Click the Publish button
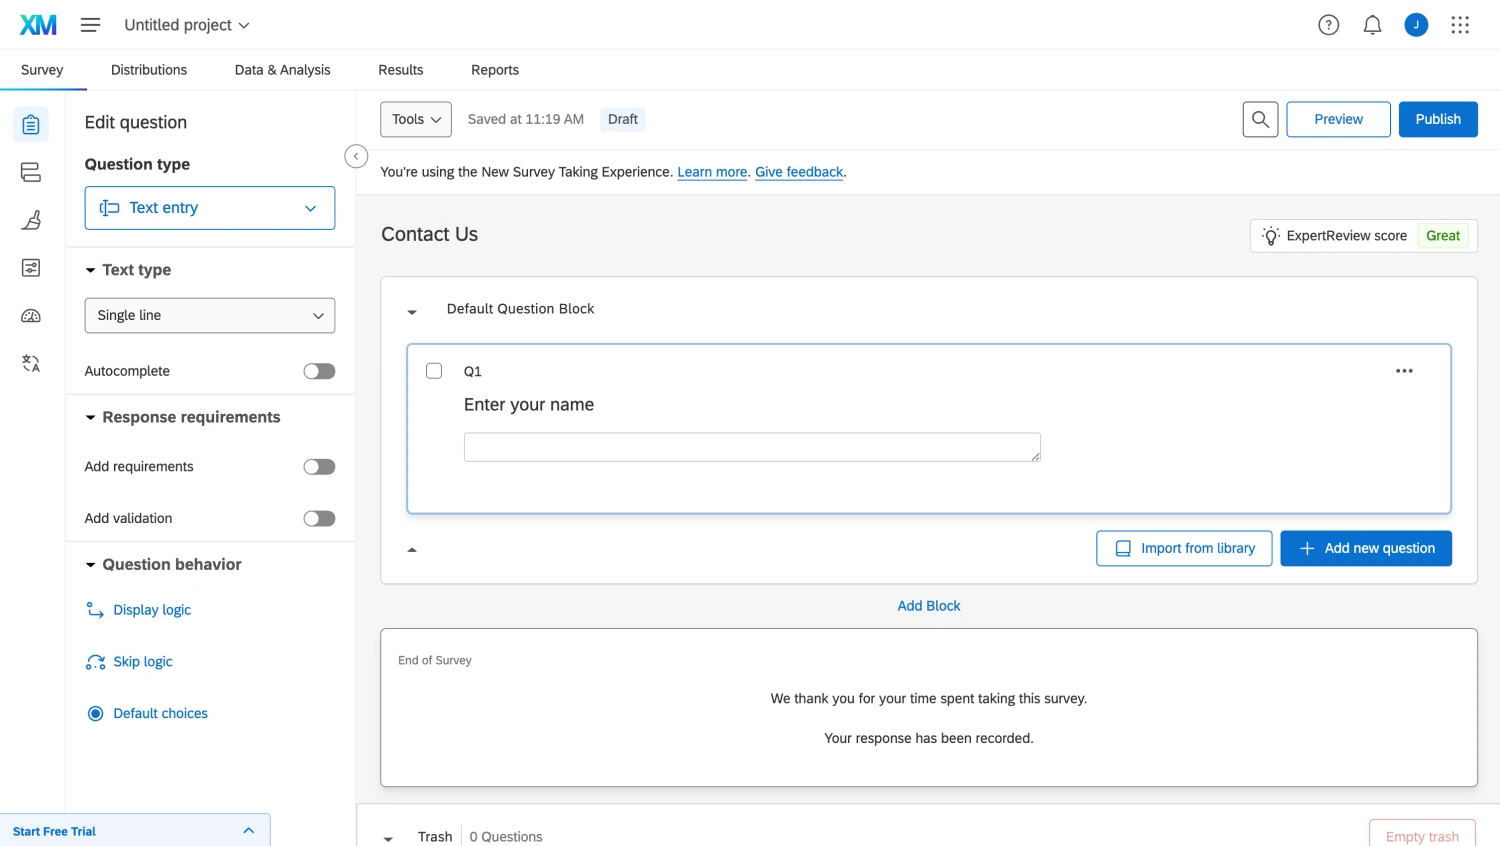This screenshot has height=846, width=1500. (x=1437, y=119)
